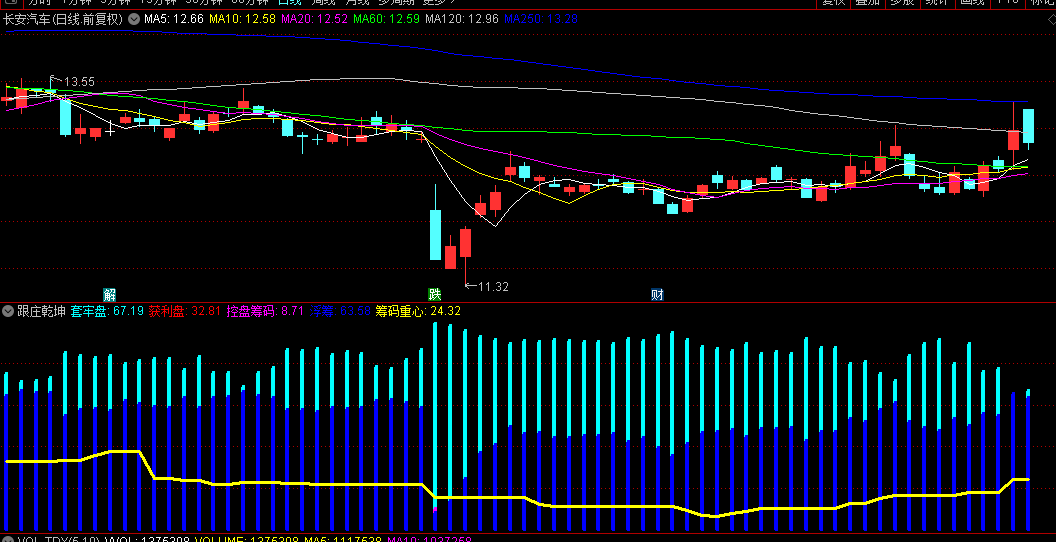Click the 筹码重心: 24.32 value
This screenshot has height=542, width=1056.
(x=418, y=311)
